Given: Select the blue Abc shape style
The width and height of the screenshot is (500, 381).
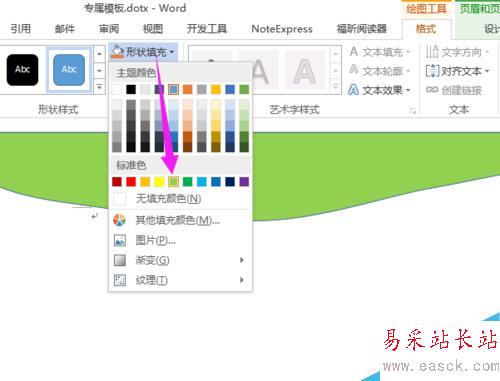Looking at the screenshot, I should click(69, 70).
